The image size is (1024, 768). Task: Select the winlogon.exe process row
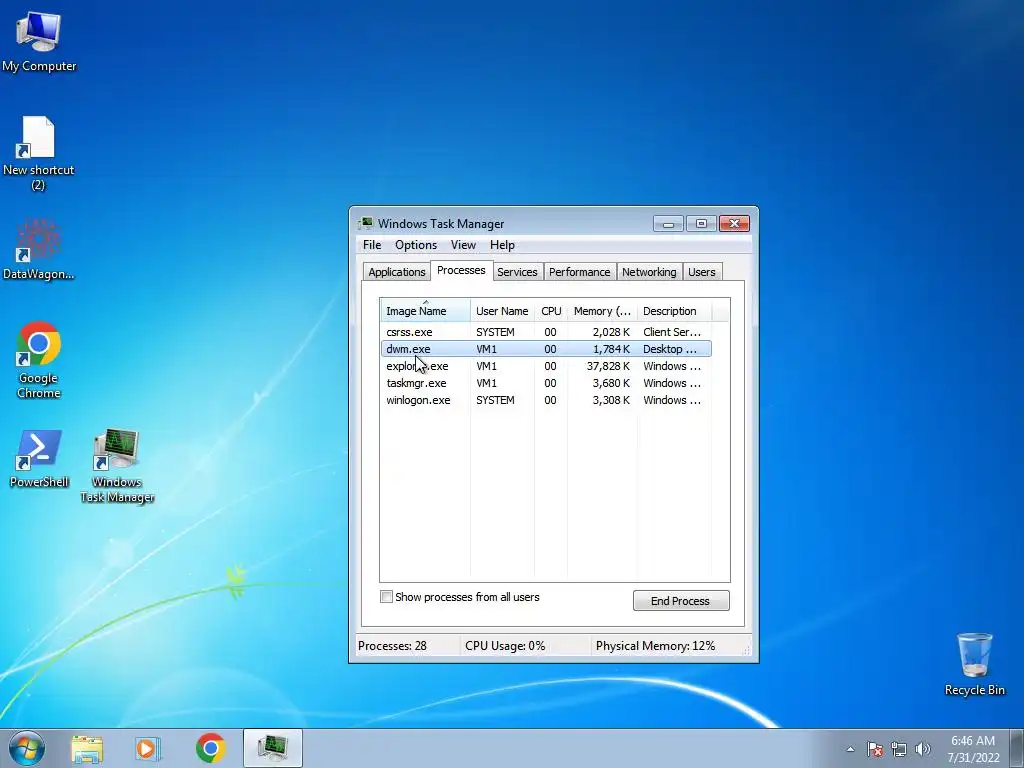(546, 400)
